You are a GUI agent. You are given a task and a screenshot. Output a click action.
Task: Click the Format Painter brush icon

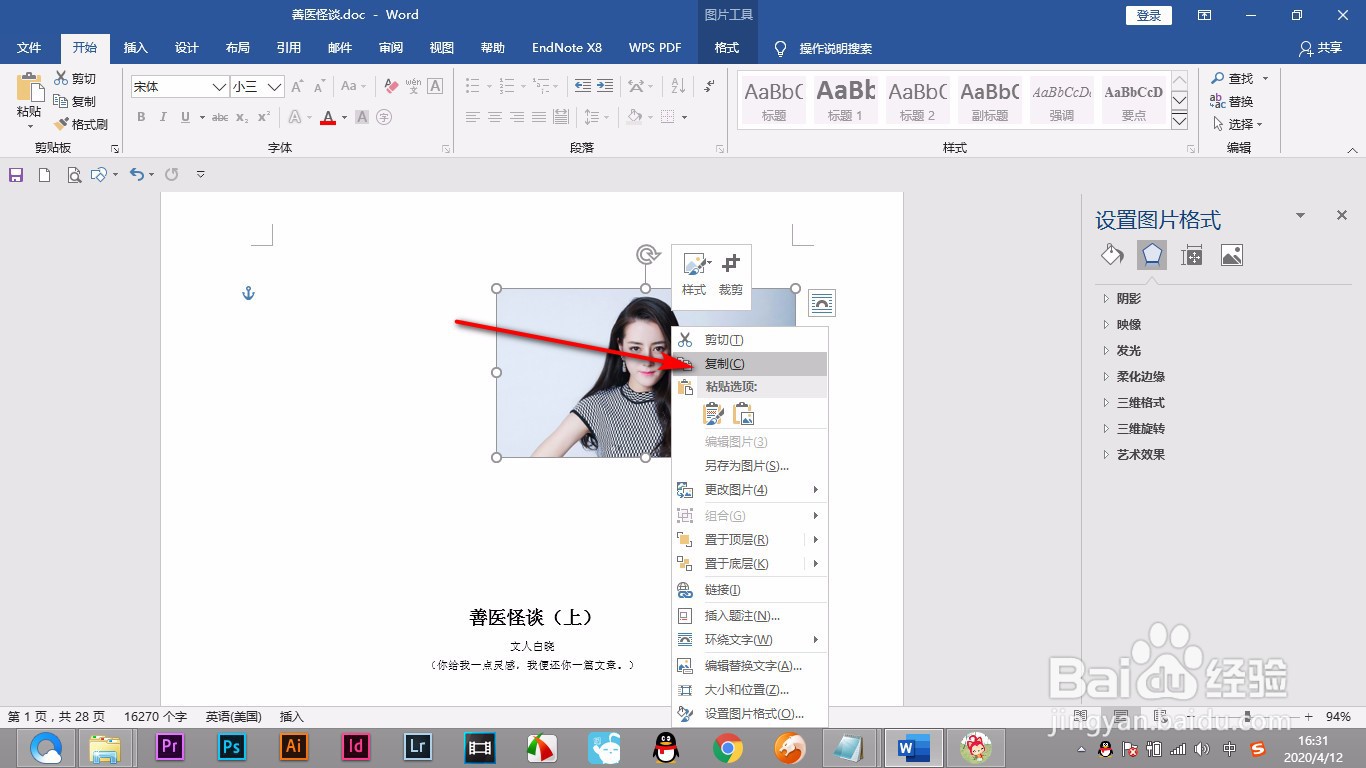point(61,125)
